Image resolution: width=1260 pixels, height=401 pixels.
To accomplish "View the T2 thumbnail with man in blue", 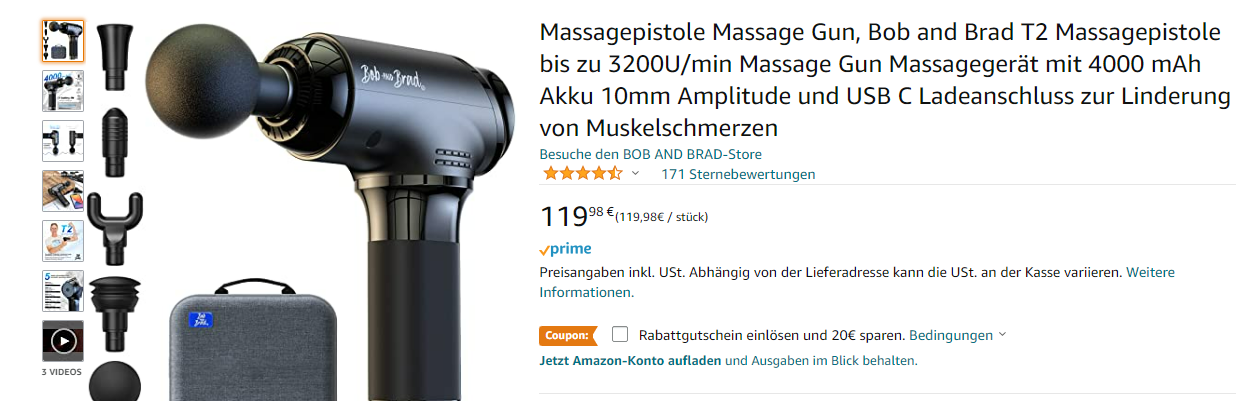I will [x=62, y=241].
